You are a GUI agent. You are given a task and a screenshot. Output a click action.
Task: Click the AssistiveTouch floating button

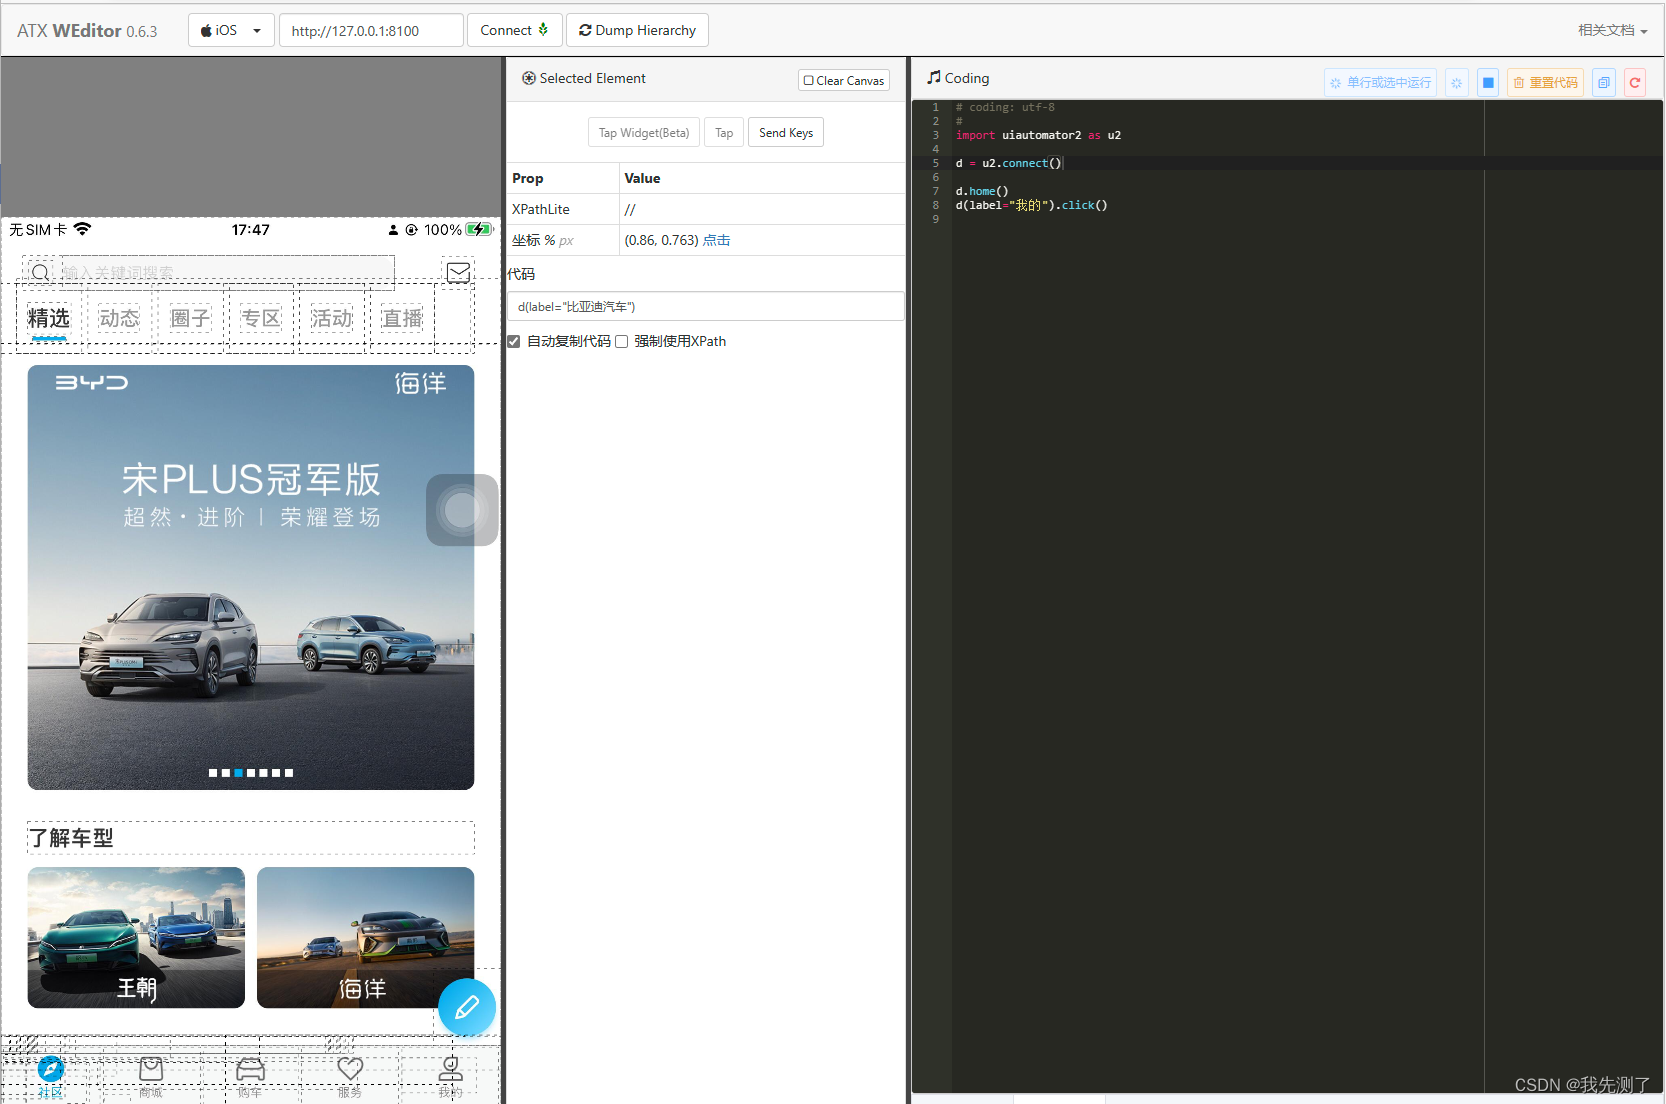(462, 510)
